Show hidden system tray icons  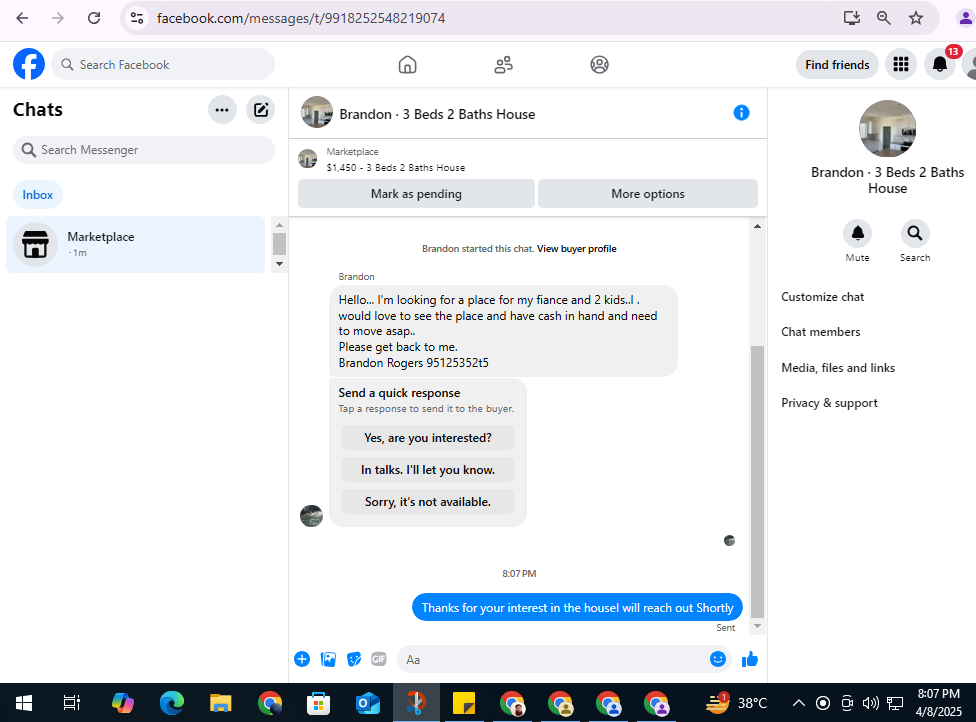pyautogui.click(x=798, y=703)
